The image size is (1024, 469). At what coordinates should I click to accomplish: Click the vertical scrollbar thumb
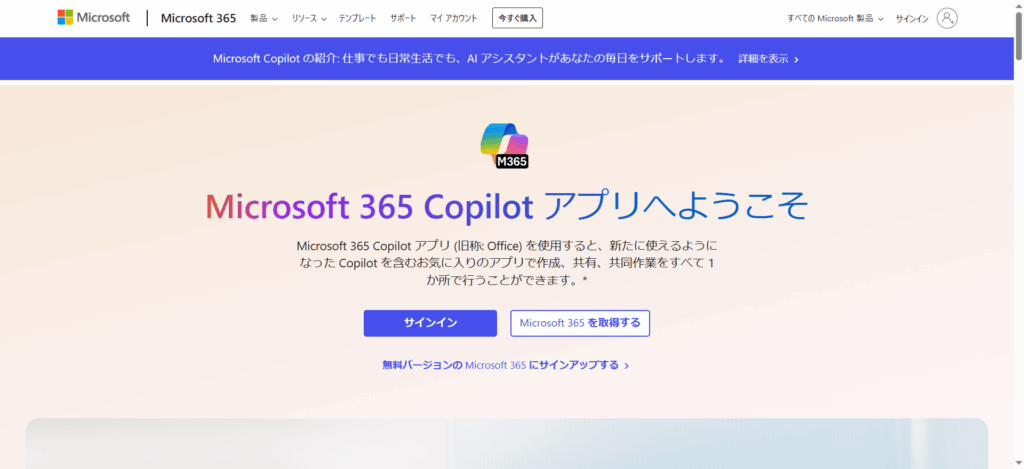pyautogui.click(x=1018, y=35)
